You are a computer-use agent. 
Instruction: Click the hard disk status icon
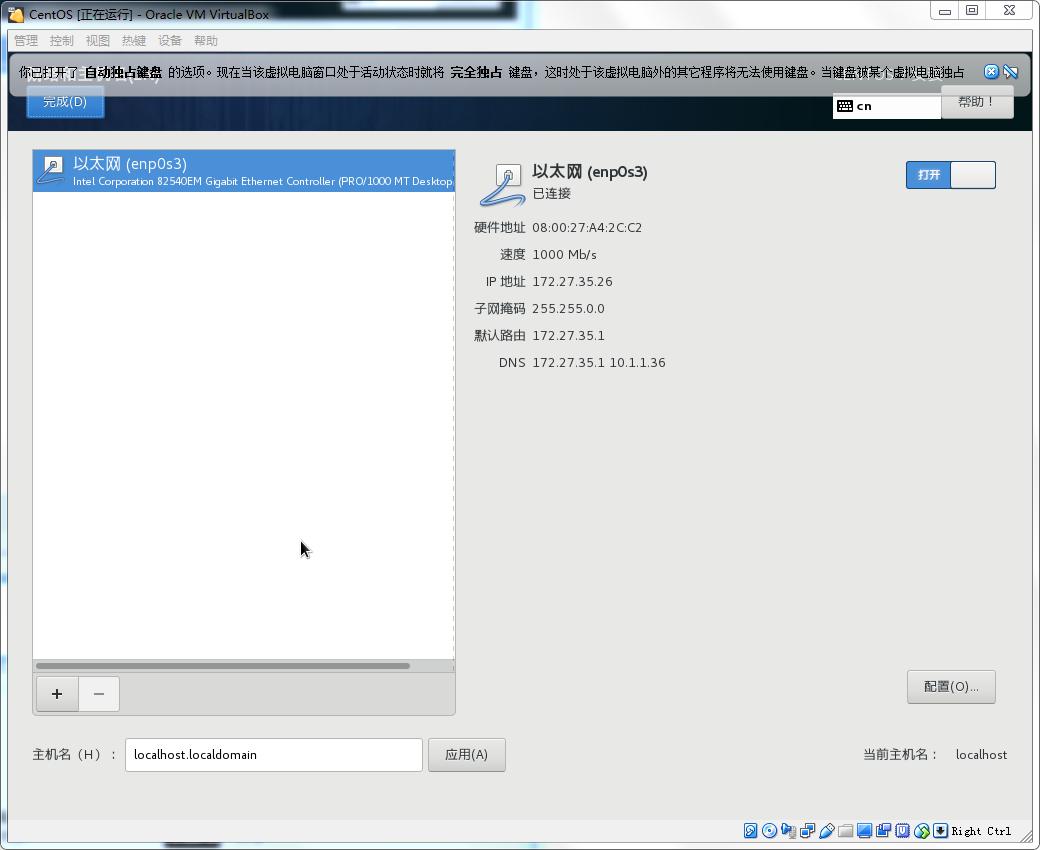point(750,831)
